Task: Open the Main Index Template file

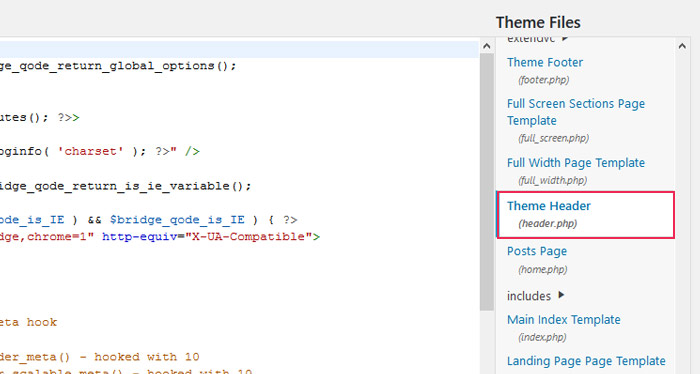Action: pos(563,320)
